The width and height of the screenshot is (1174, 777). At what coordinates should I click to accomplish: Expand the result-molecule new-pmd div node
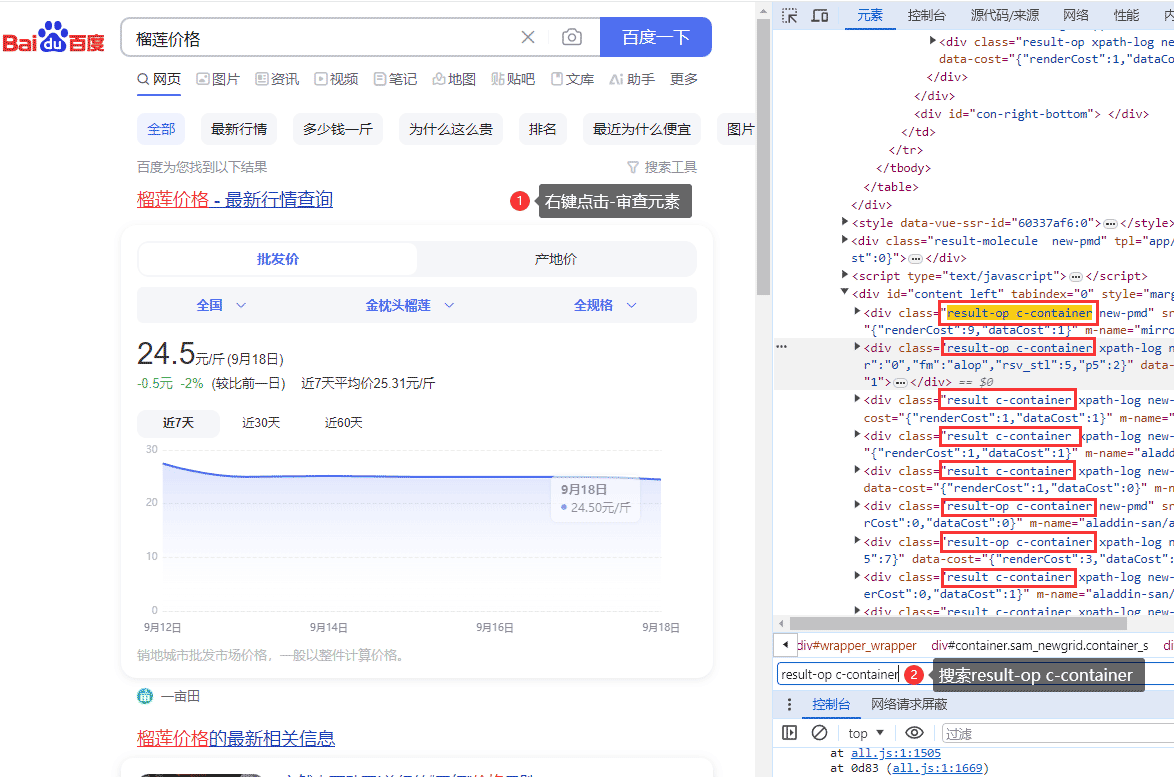845,240
